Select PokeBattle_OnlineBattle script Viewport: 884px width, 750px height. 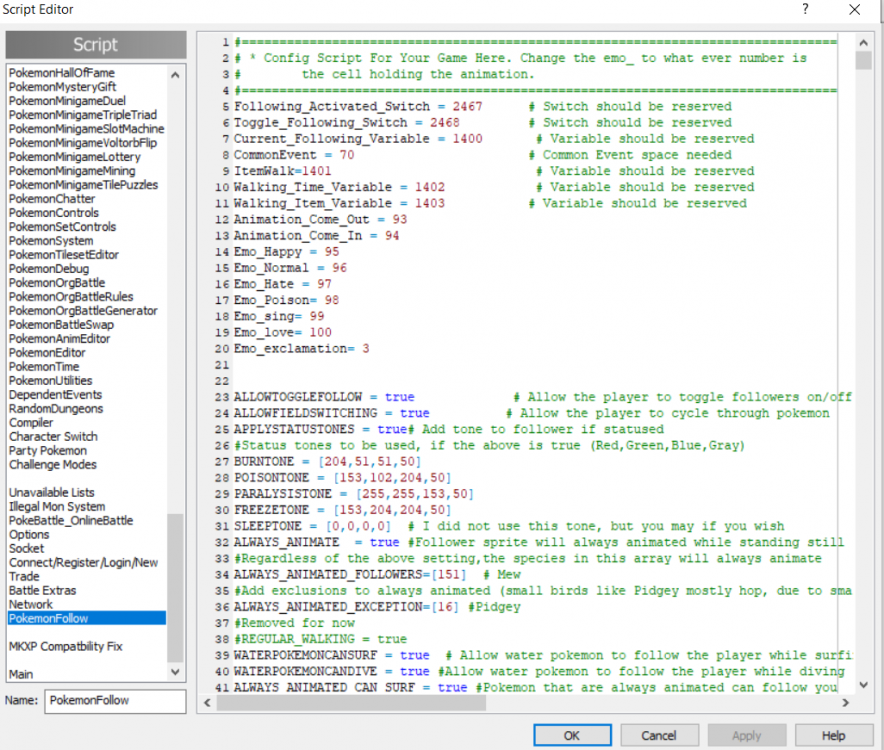click(71, 520)
